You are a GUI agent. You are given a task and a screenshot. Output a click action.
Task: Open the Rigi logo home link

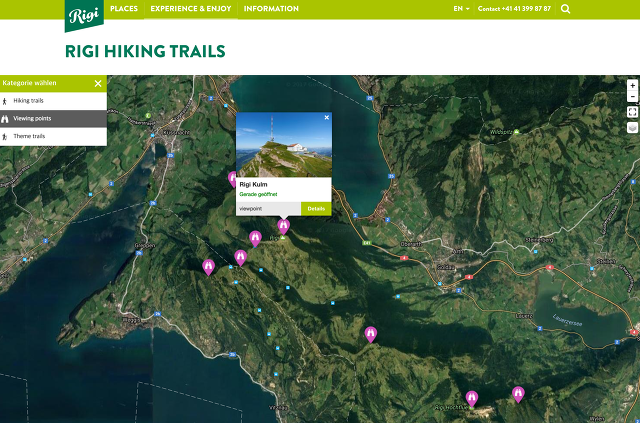[x=84, y=15]
